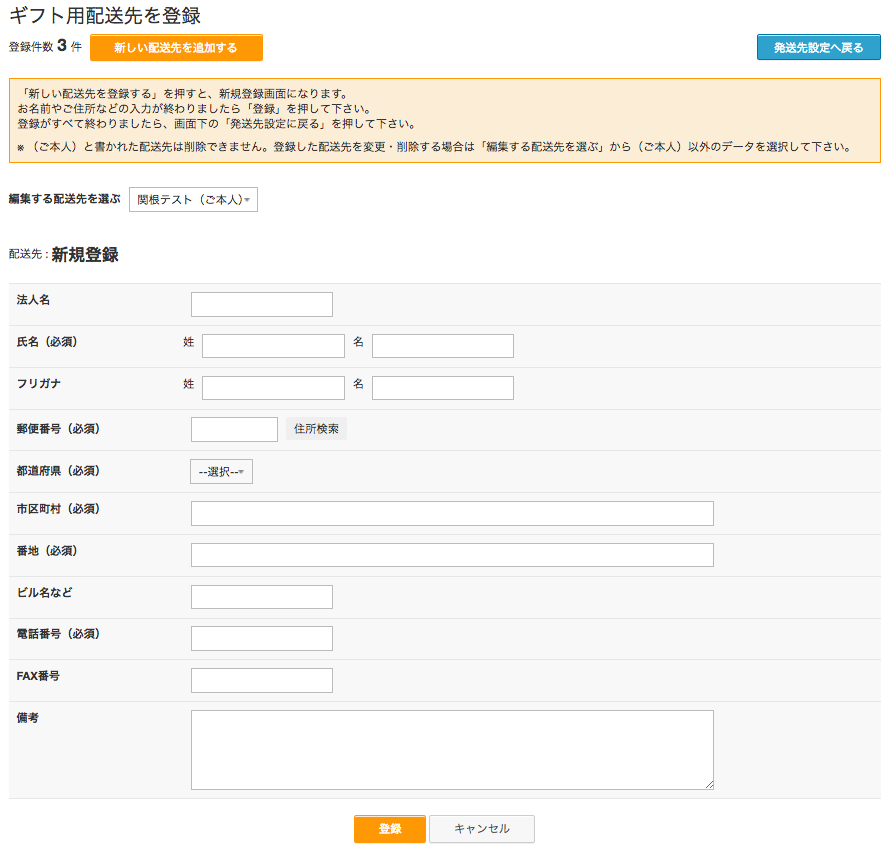Click the ビル名など input field
The image size is (894, 854).
pos(262,597)
